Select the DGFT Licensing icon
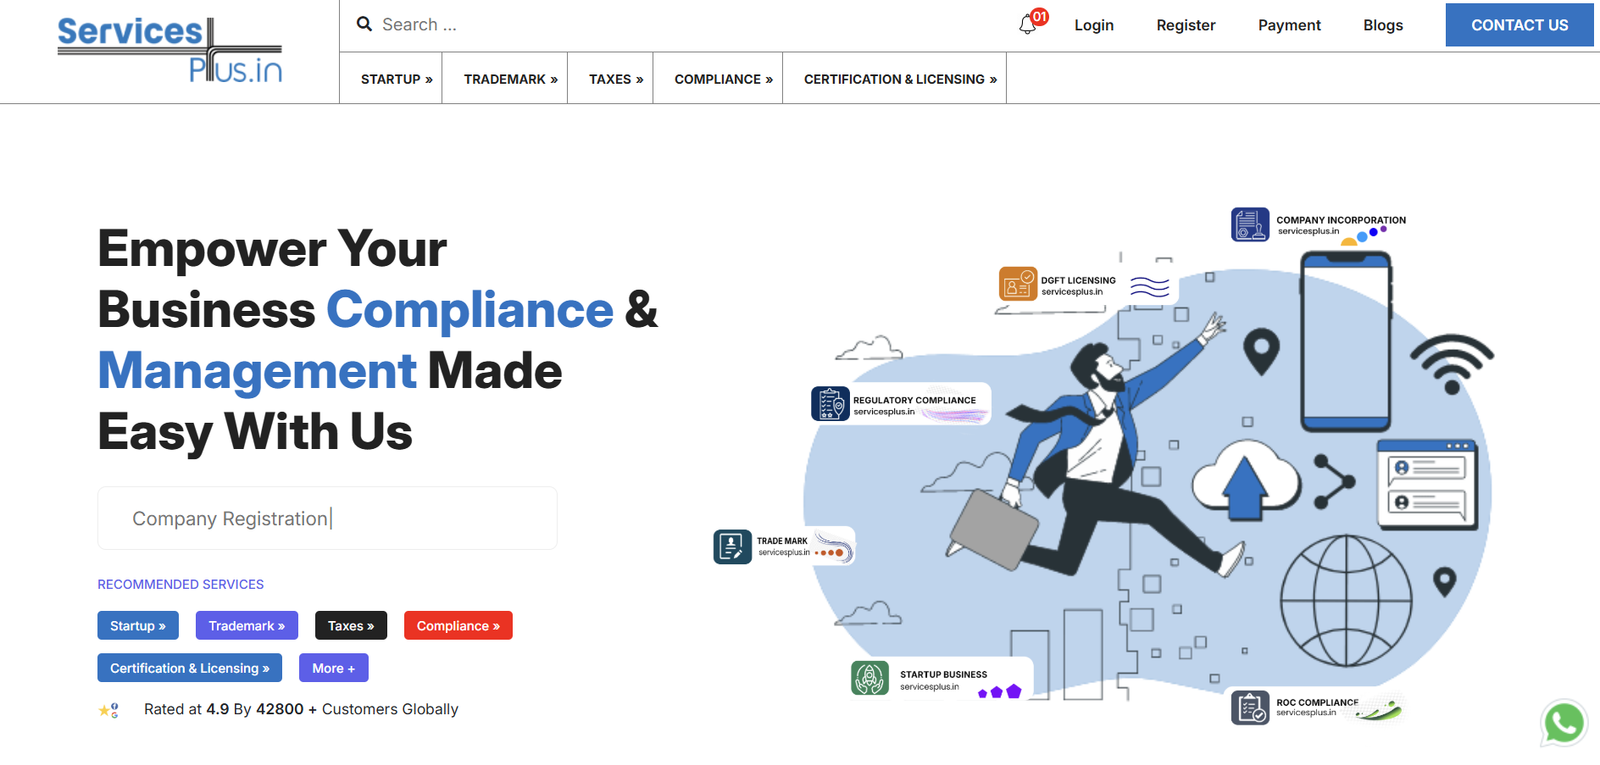Image resolution: width=1600 pixels, height=765 pixels. [1018, 285]
